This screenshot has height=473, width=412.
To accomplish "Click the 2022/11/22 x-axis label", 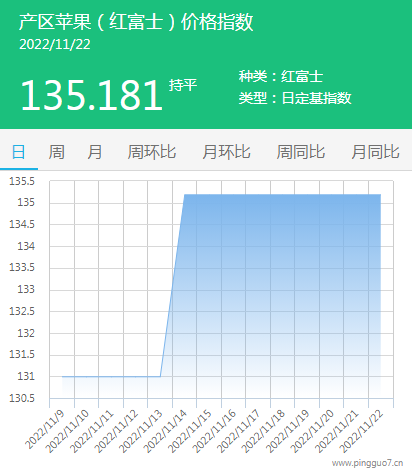I will [361, 431].
